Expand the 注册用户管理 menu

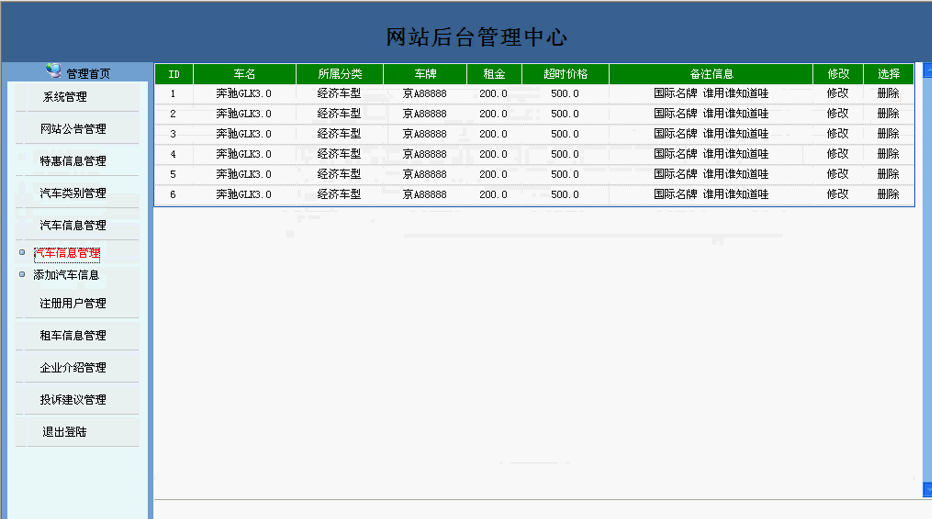pos(73,304)
